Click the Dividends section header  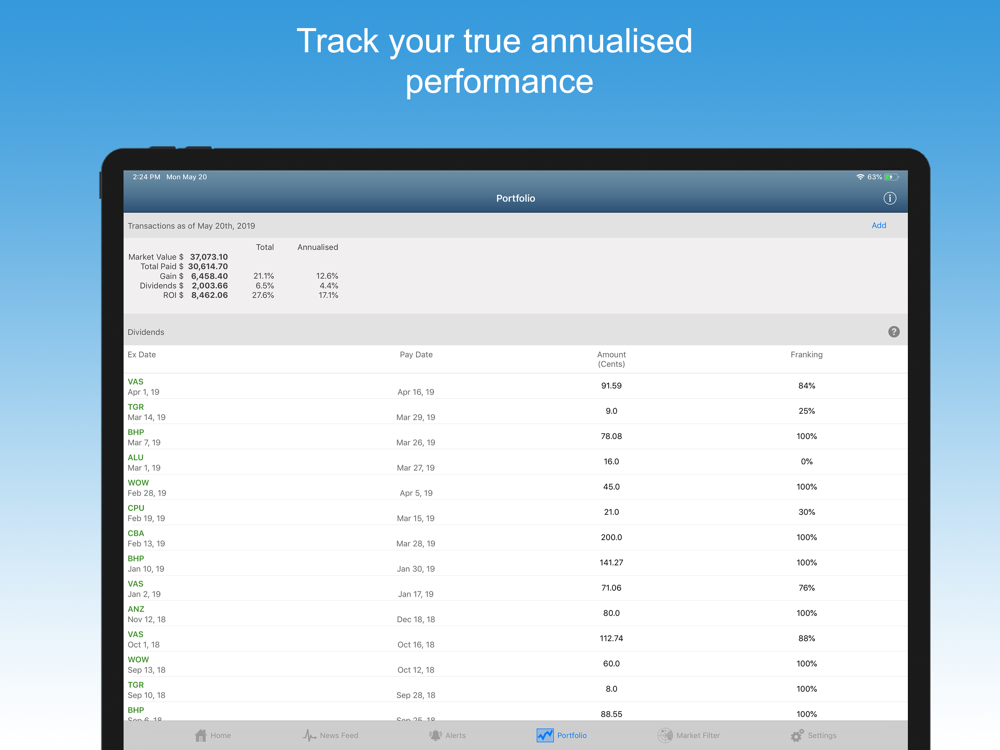[x=145, y=332]
